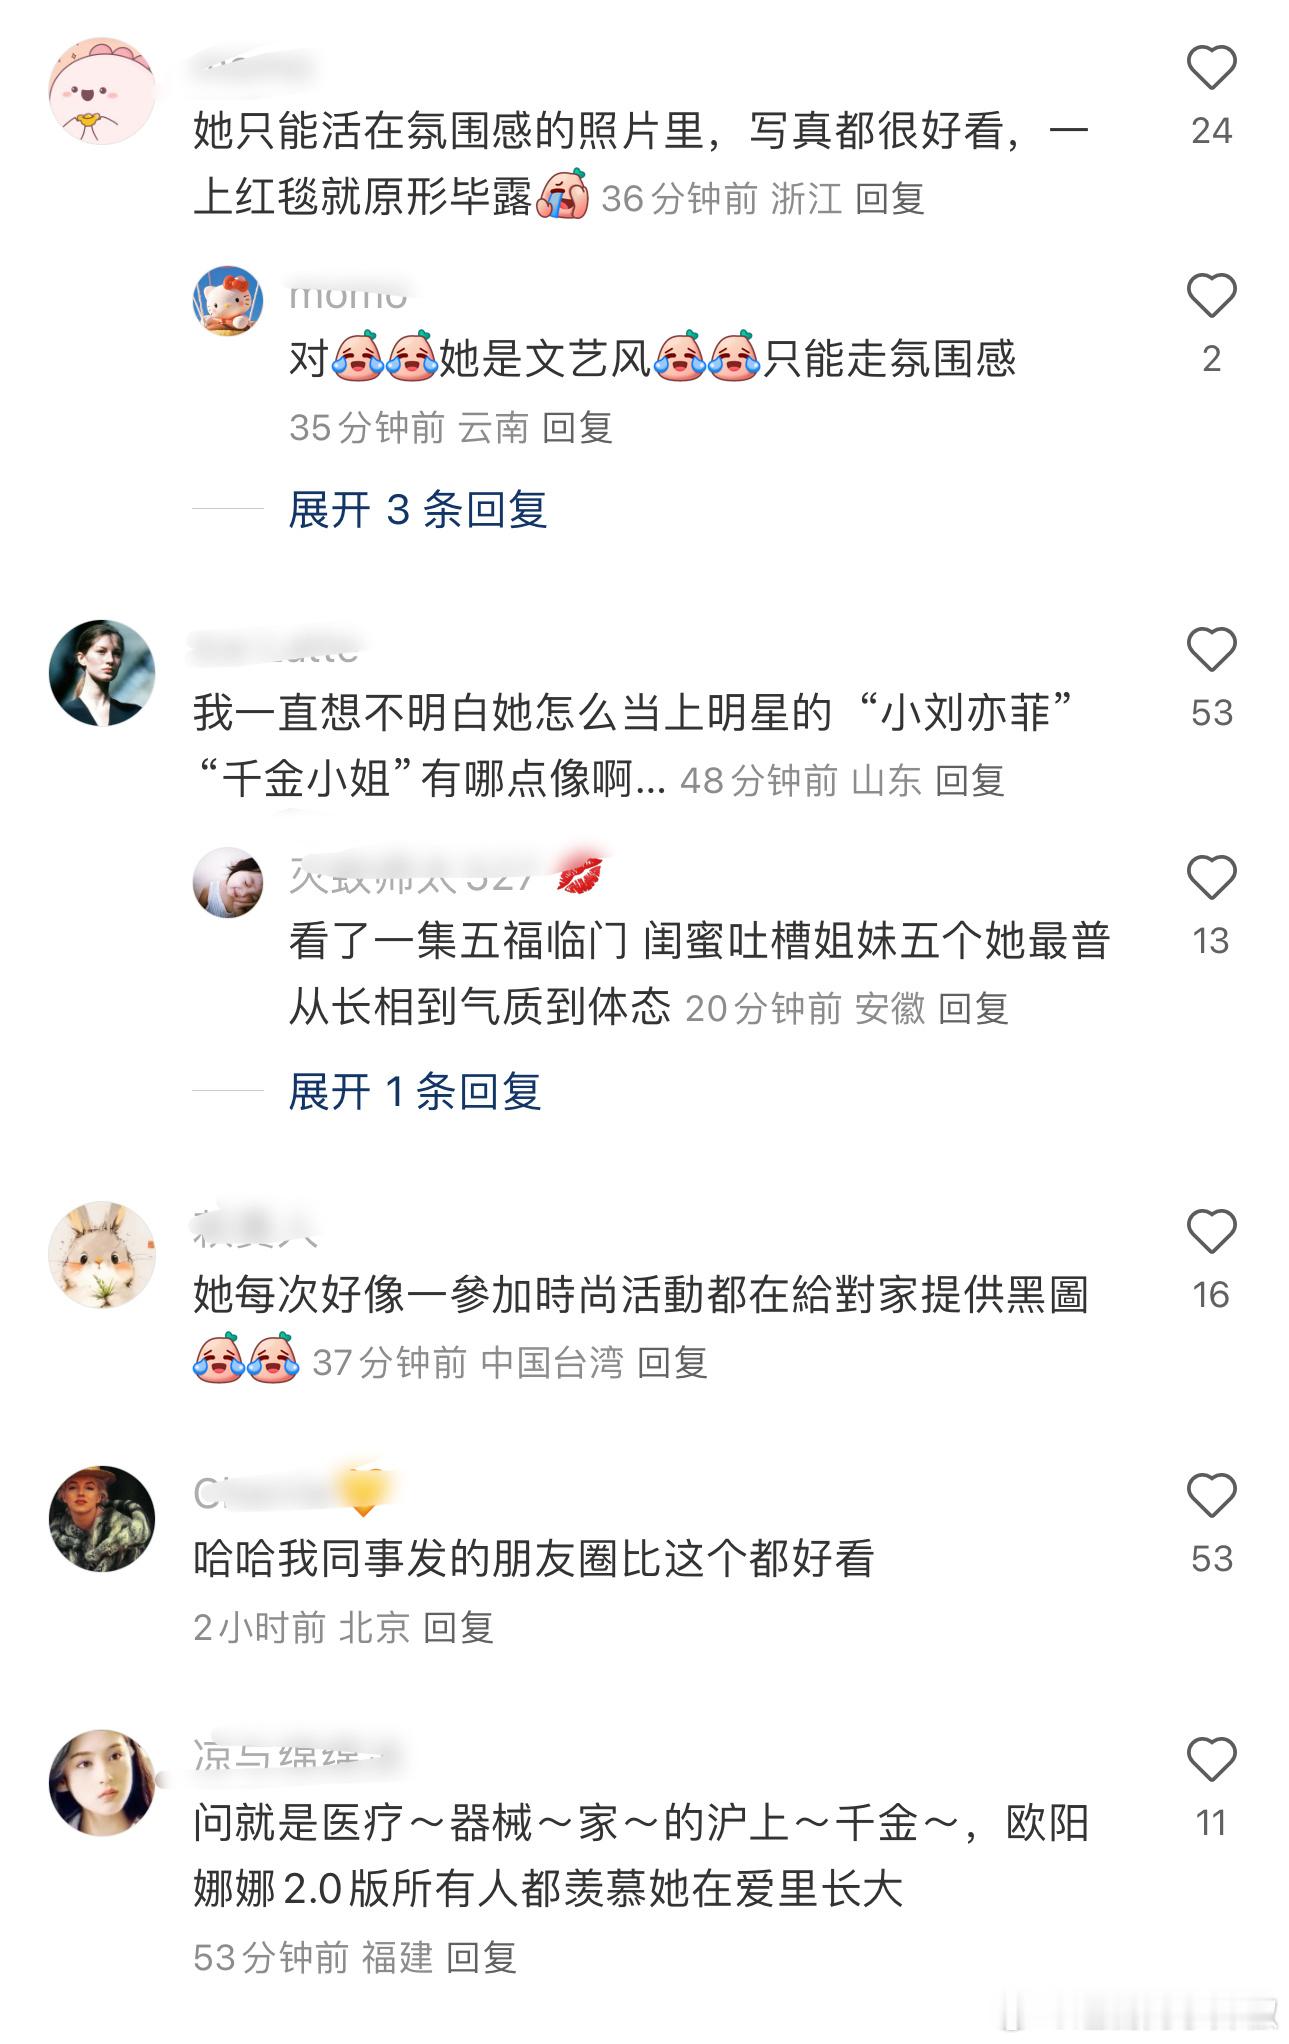1289x2044 pixels.
Task: Reply to the 37分钟前 中国台湾 comment
Action: pos(672,1363)
